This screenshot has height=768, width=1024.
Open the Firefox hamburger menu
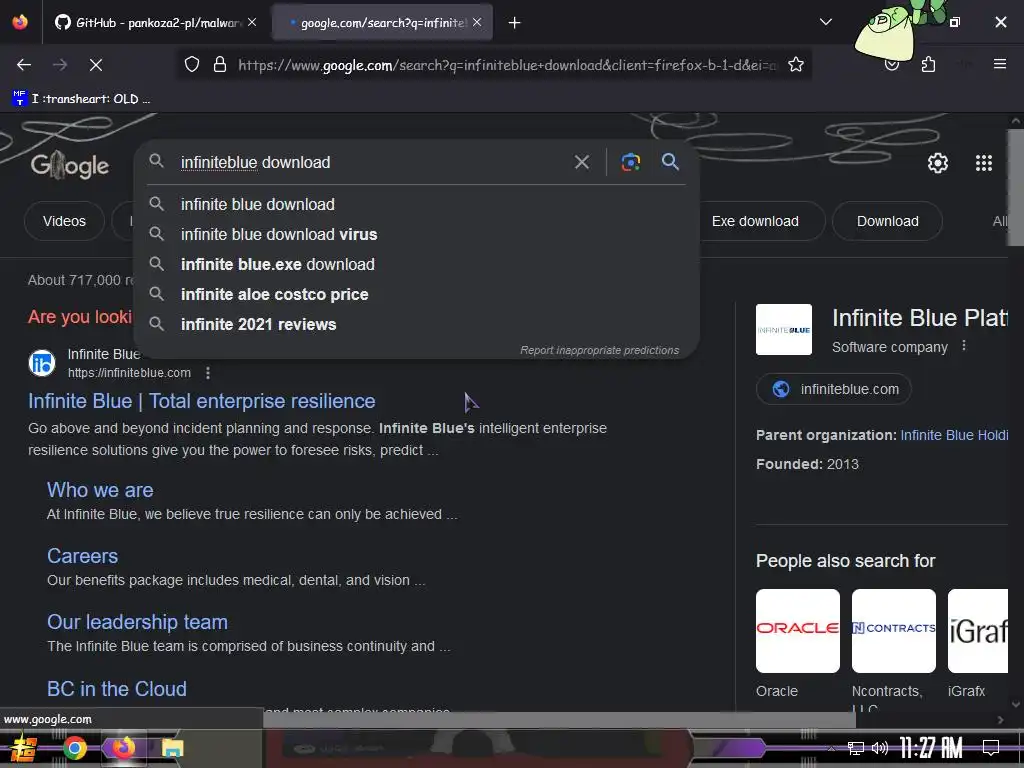coord(999,64)
